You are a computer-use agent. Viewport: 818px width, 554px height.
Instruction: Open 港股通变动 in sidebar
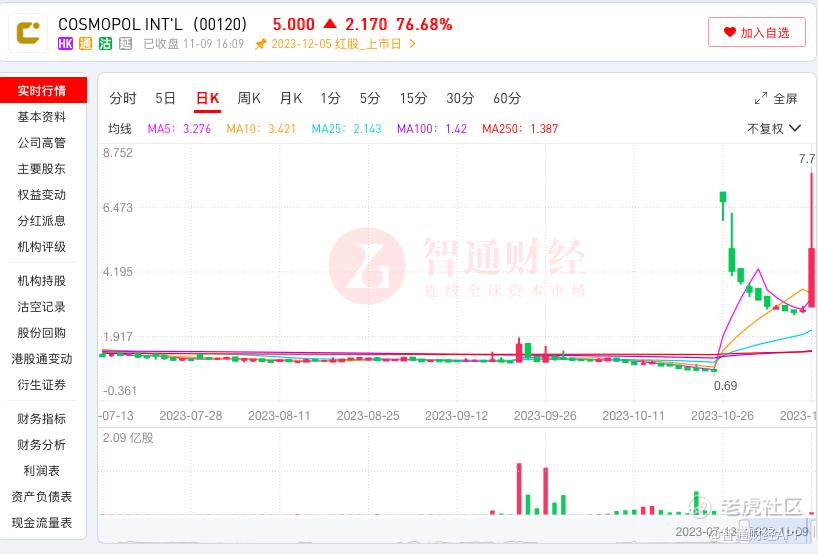[x=42, y=359]
